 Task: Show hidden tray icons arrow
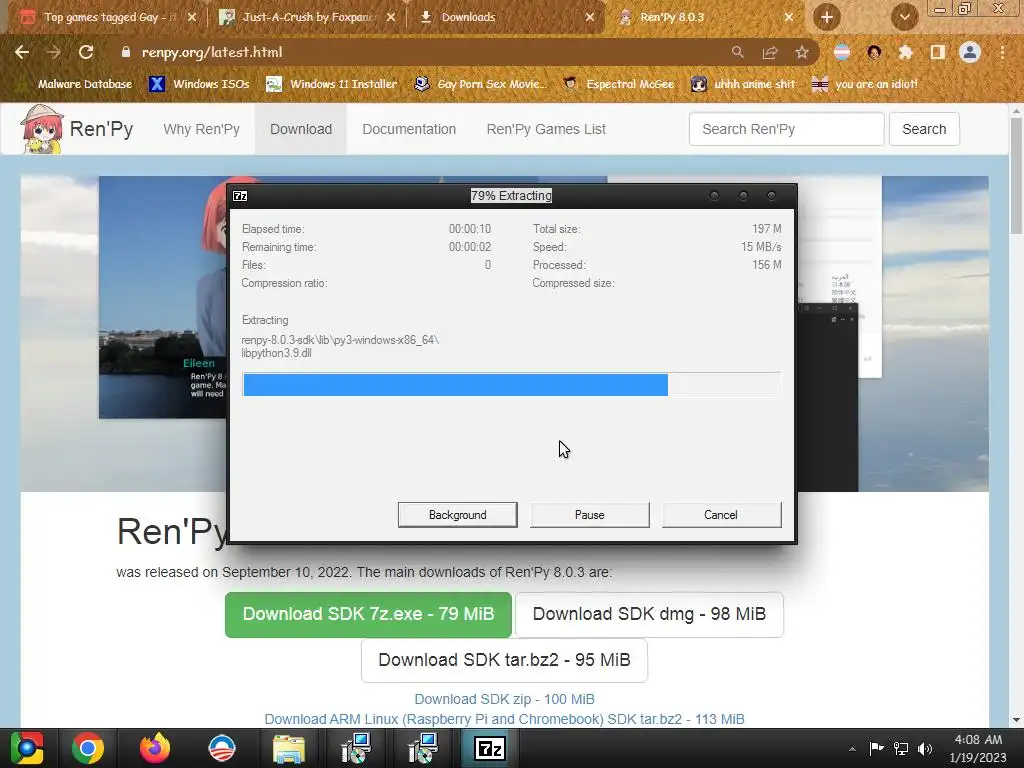(x=852, y=749)
